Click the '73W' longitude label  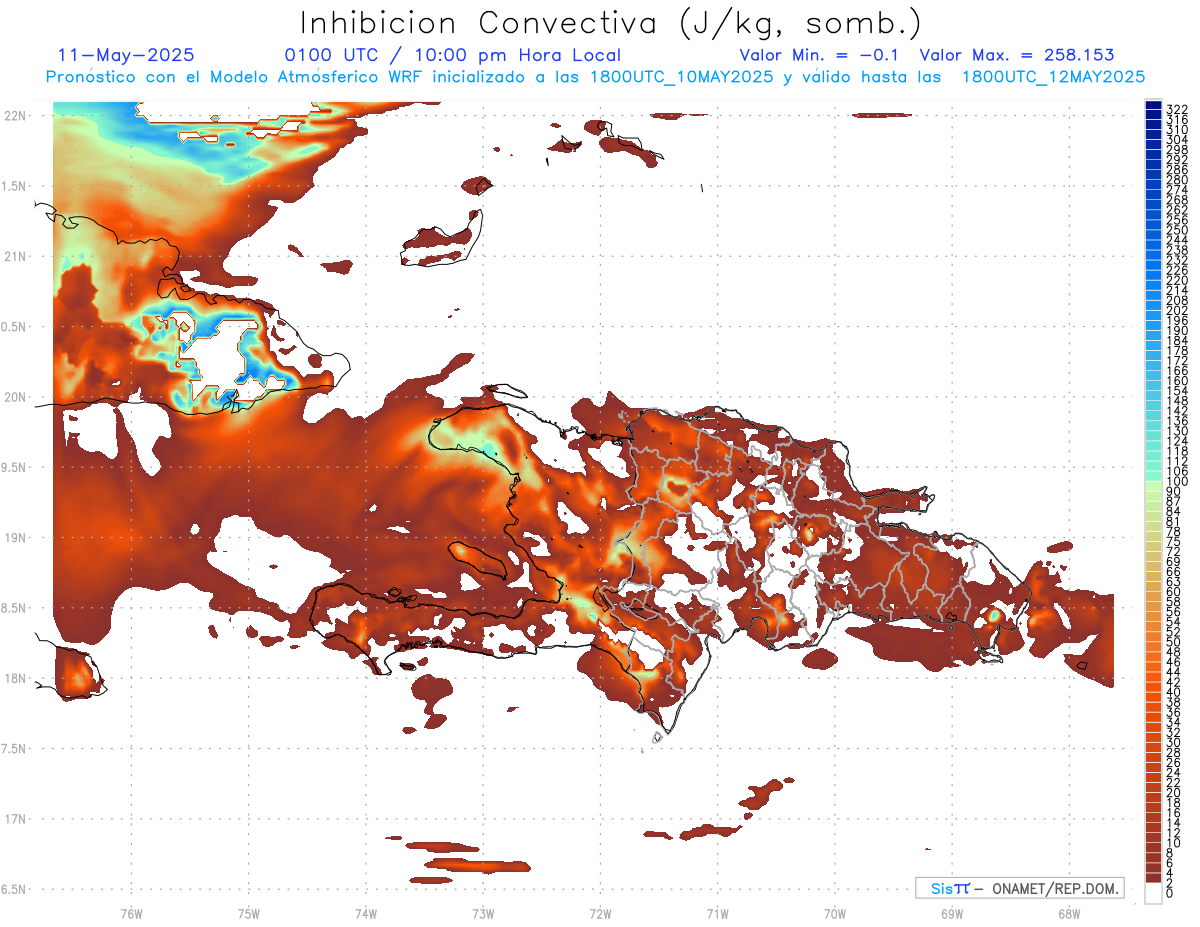tap(483, 913)
